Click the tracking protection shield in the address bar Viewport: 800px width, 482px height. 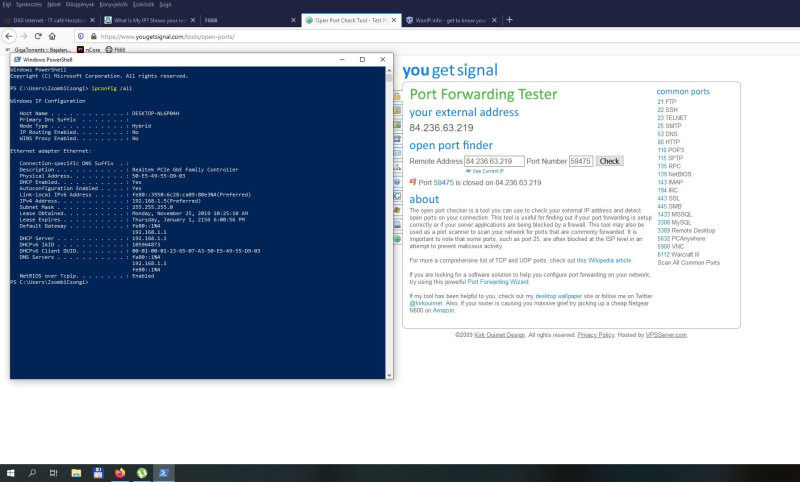(x=81, y=36)
